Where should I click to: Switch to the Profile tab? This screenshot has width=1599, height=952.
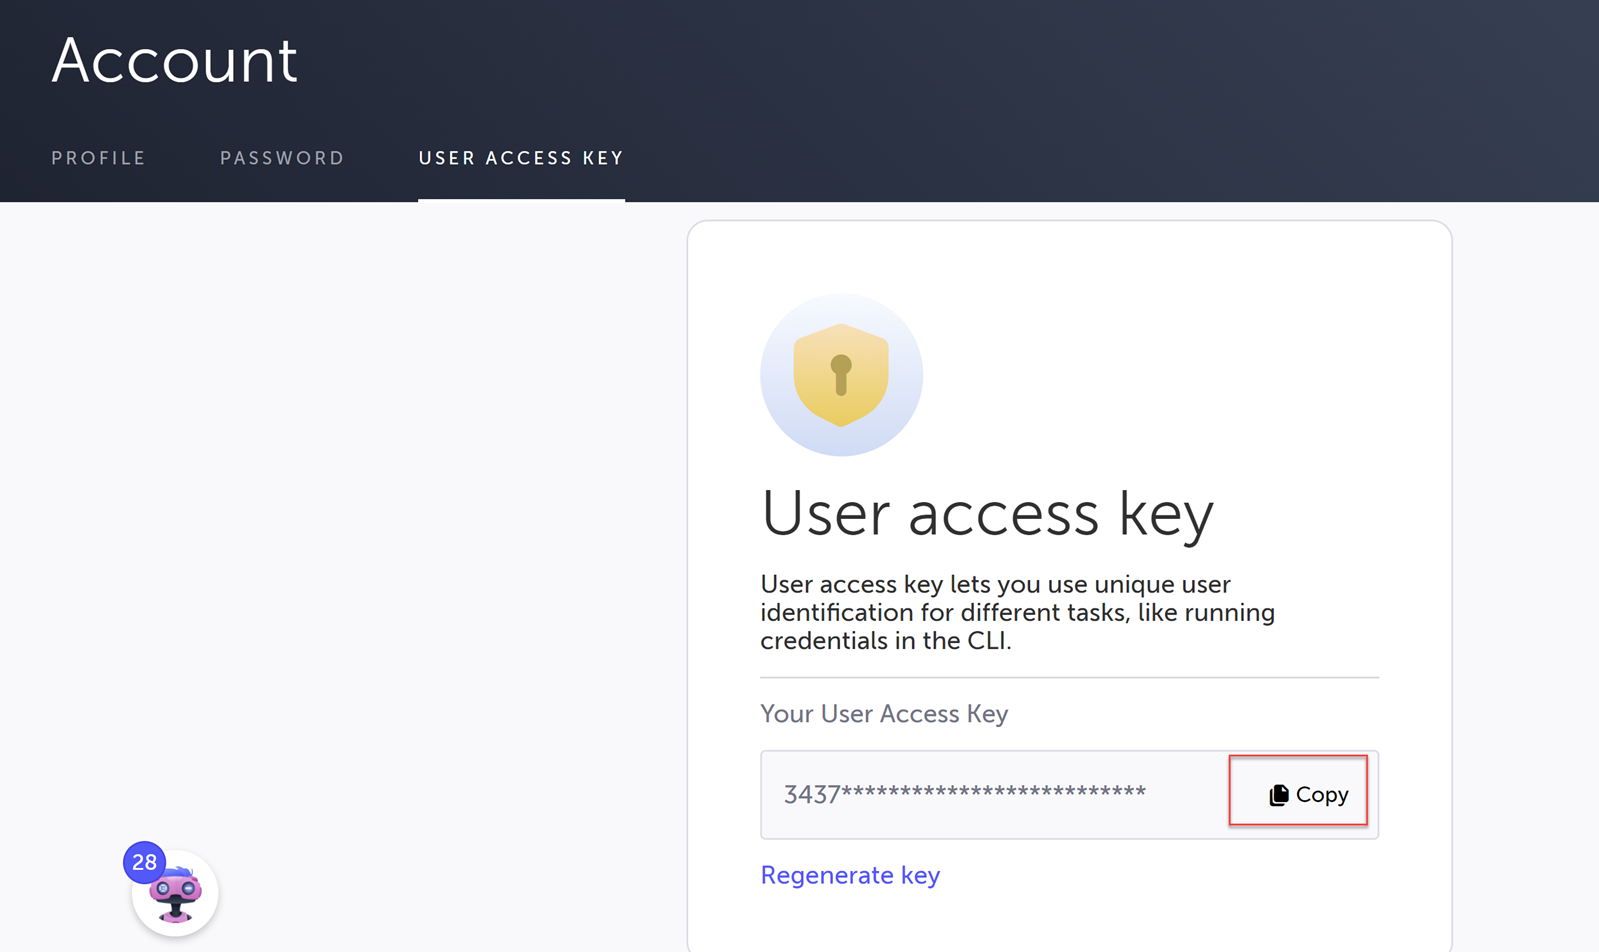98,158
